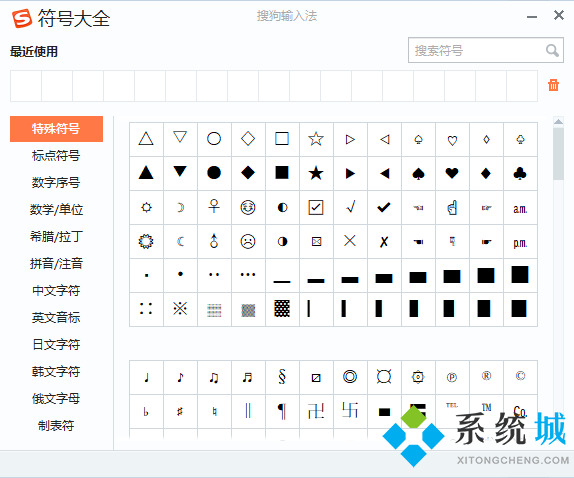574x478 pixels.
Task: Insert the bold checkmark symbol
Action: click(x=384, y=208)
